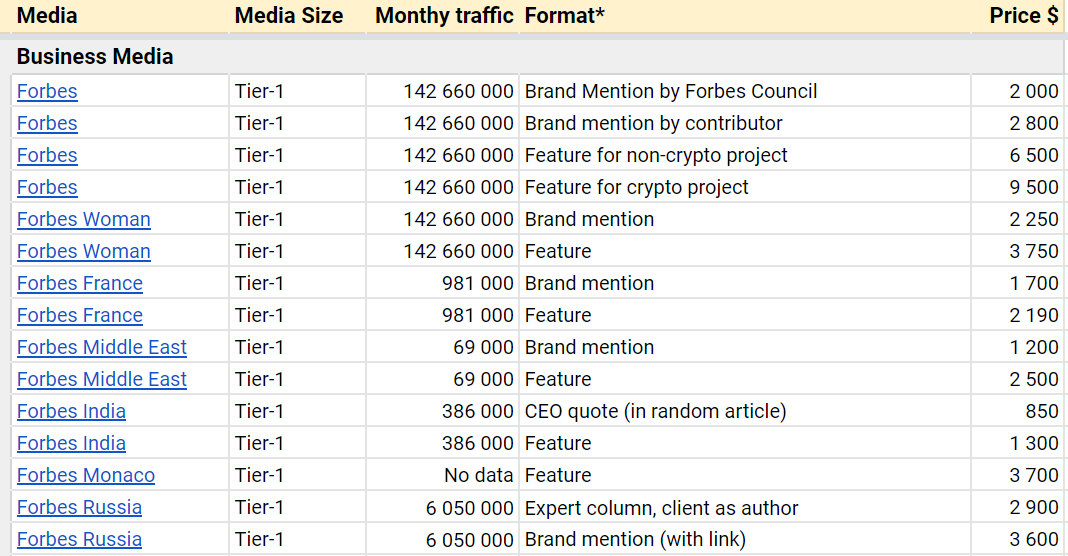
Task: Select the 6 050 000 traffic cell in Expert column row
Action: pyautogui.click(x=443, y=508)
